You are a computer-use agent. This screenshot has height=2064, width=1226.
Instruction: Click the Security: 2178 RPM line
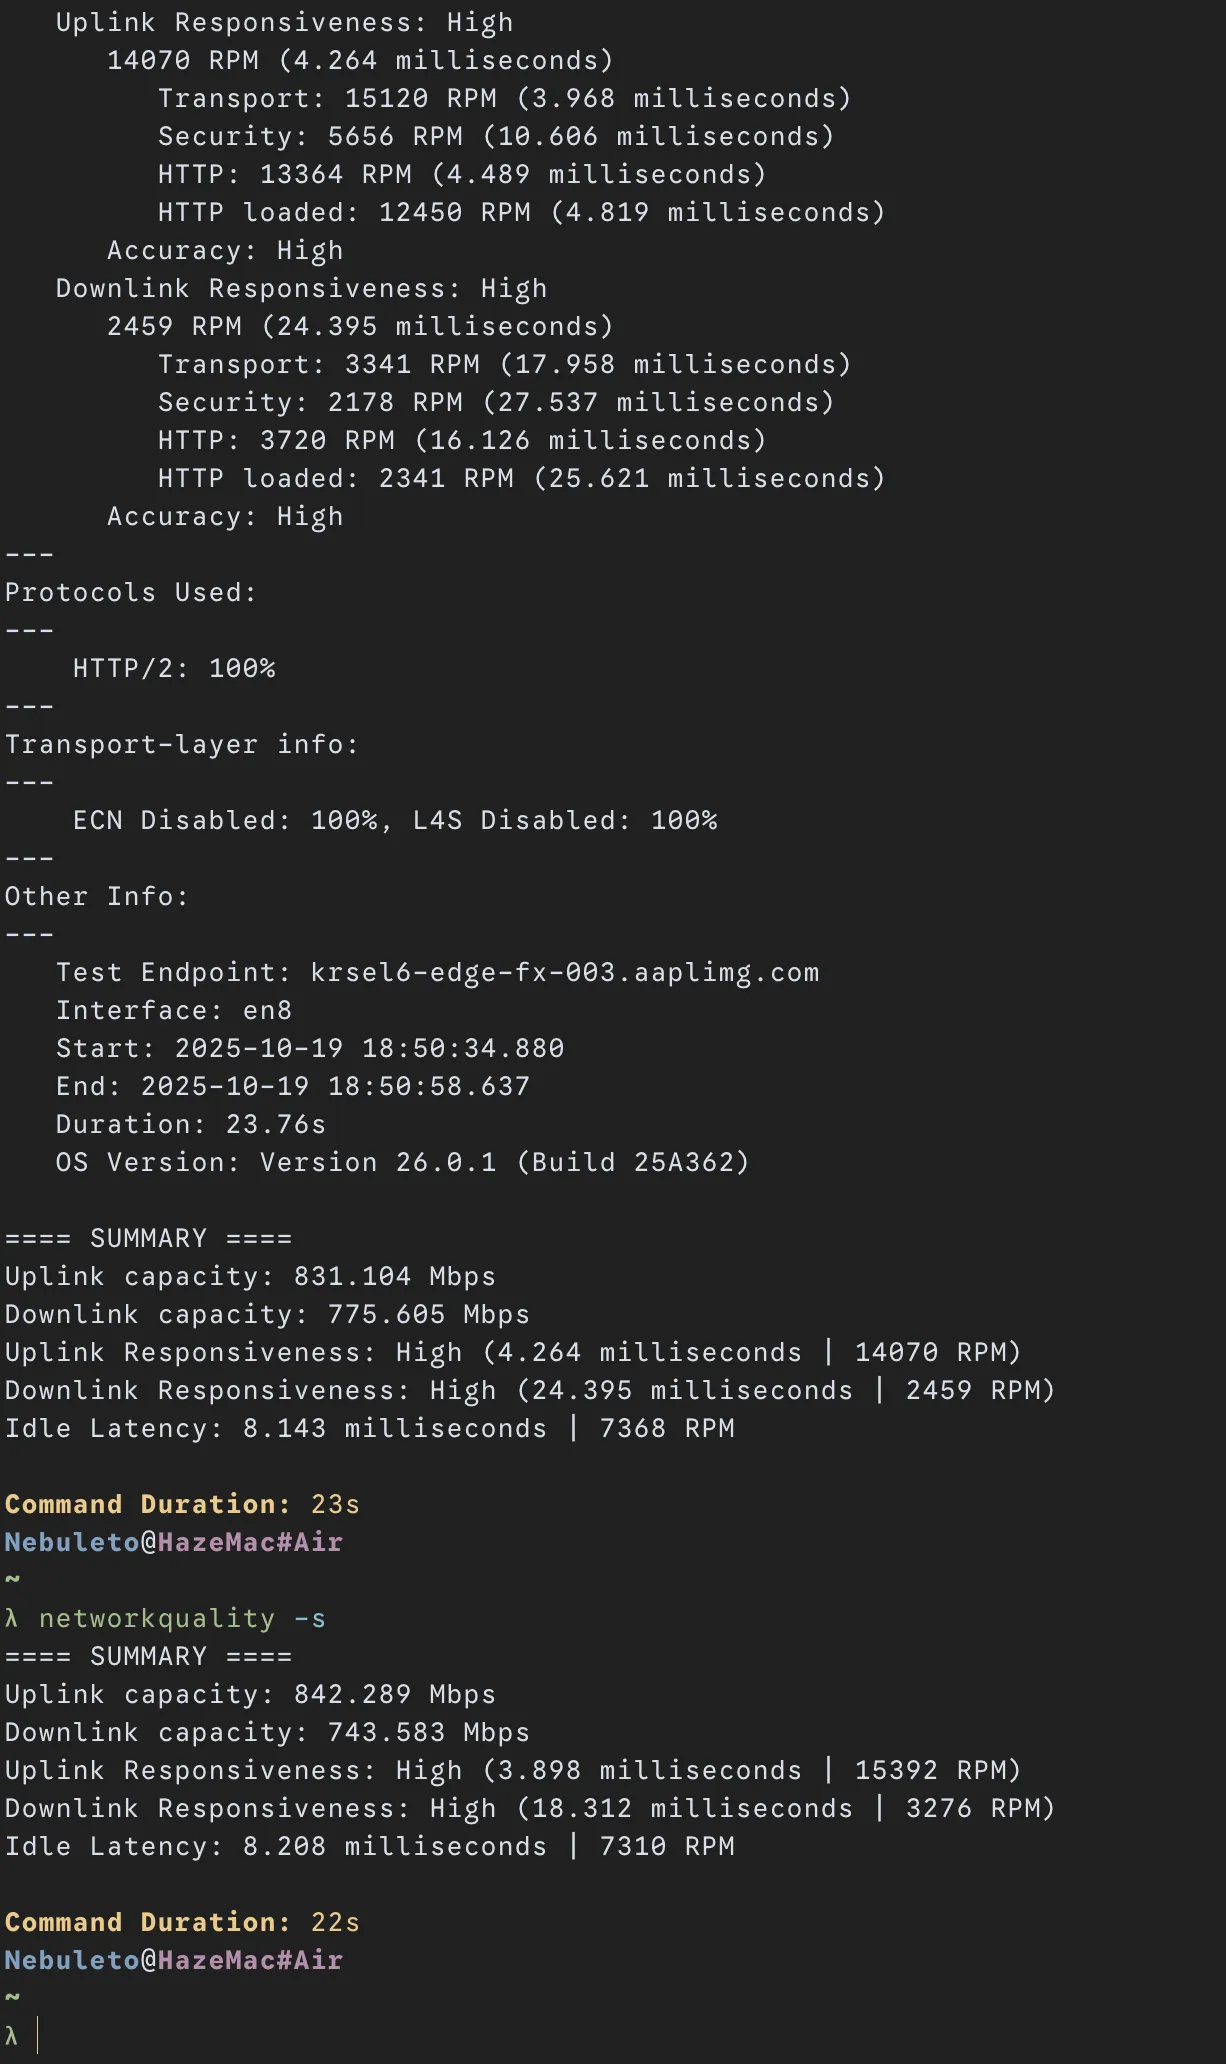pos(495,403)
